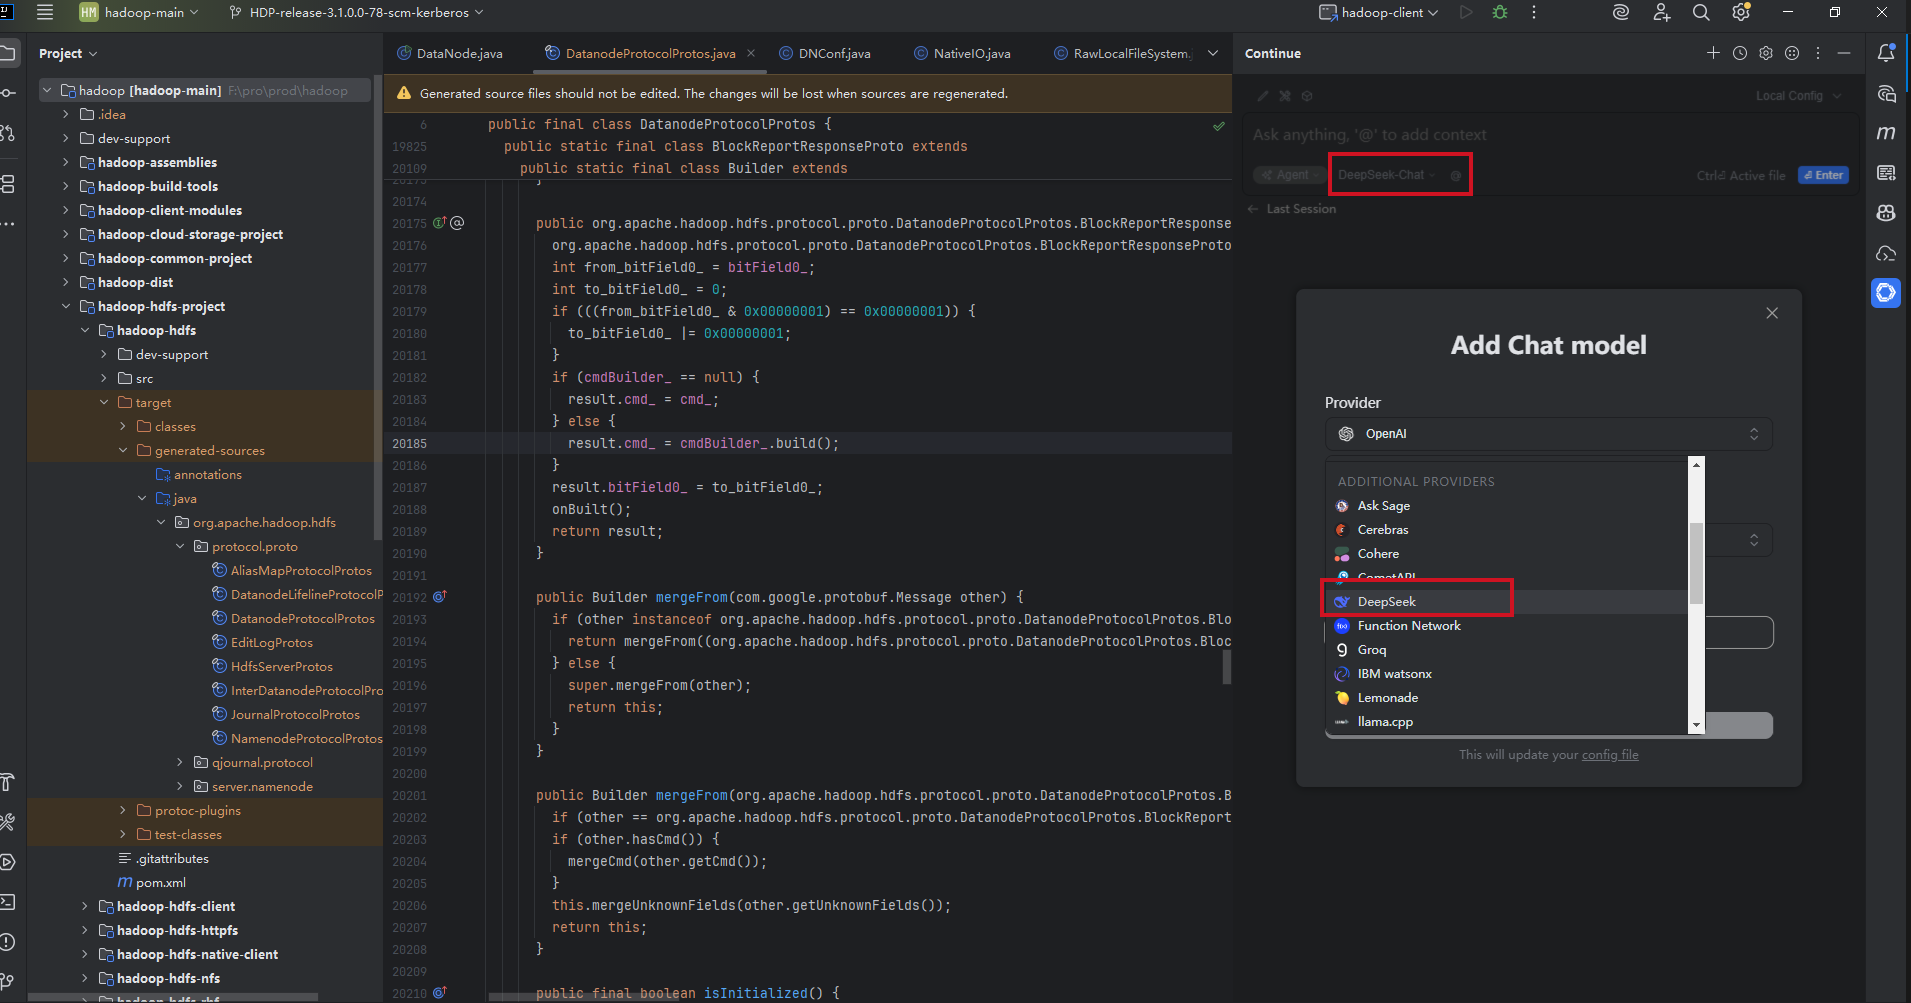This screenshot has width=1911, height=1003.
Task: Open IDE settings gear icon
Action: (x=1741, y=13)
